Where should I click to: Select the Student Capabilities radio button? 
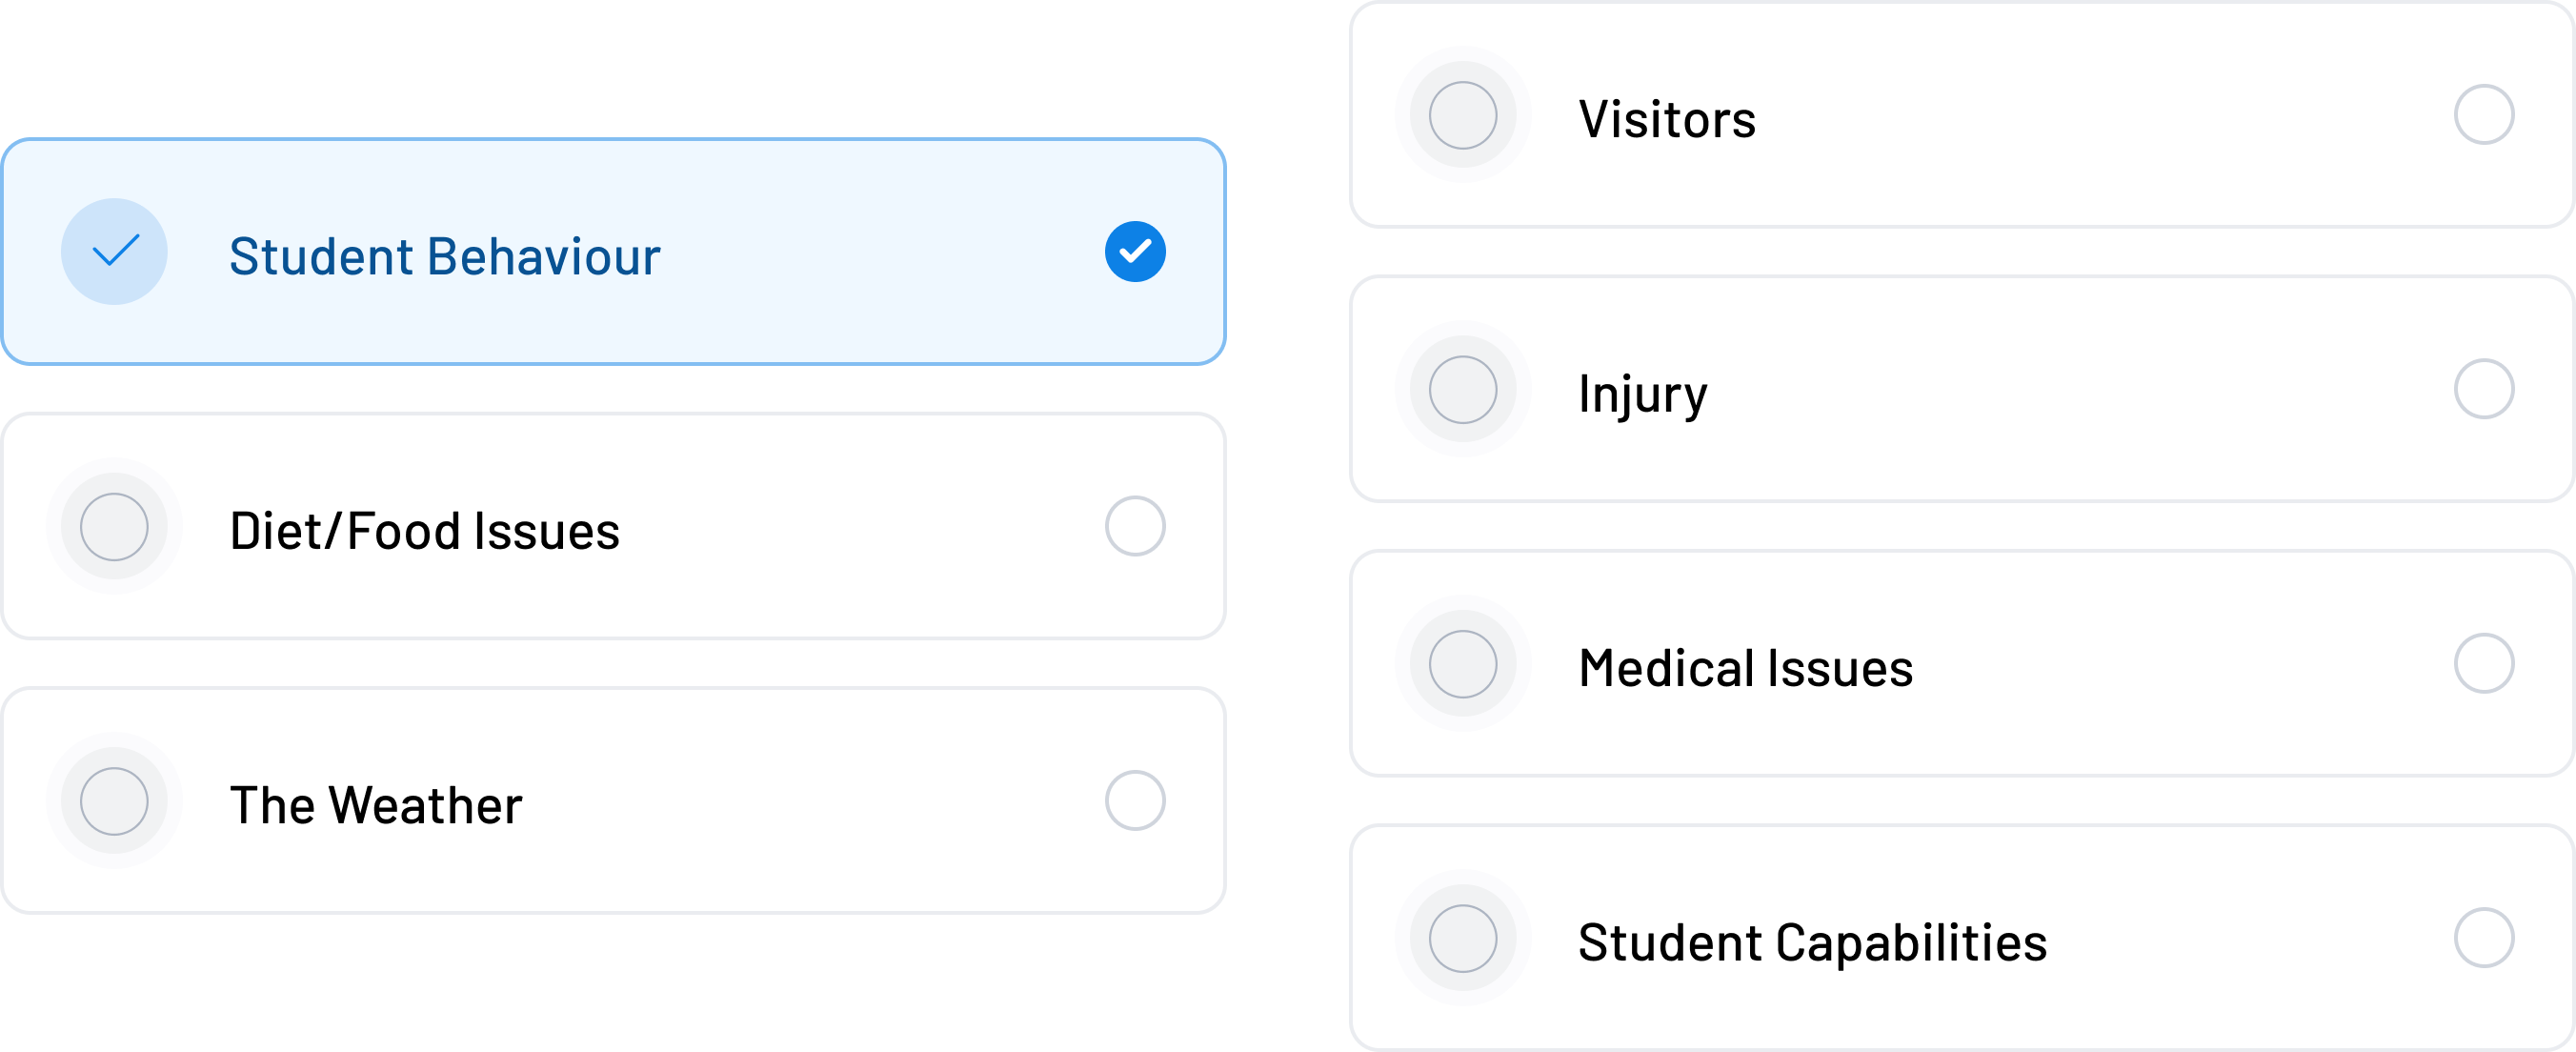(2483, 938)
